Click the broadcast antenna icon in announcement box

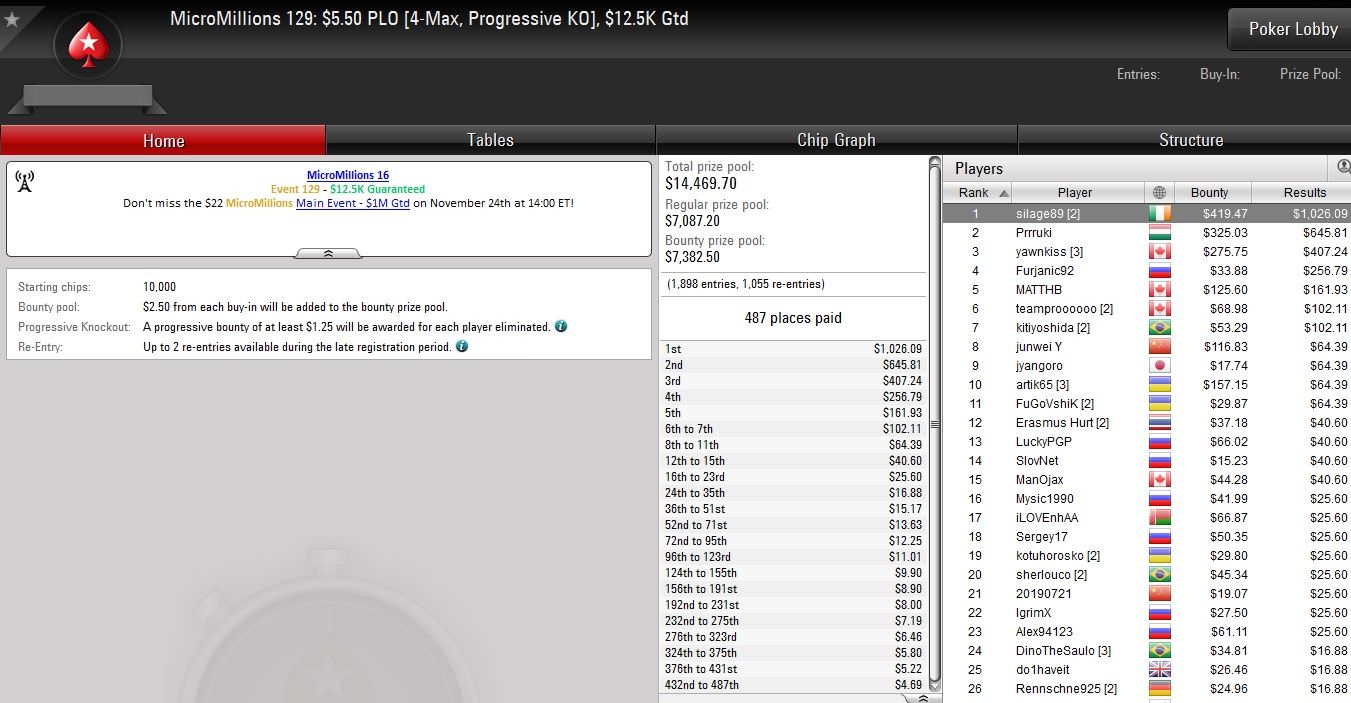coord(25,181)
